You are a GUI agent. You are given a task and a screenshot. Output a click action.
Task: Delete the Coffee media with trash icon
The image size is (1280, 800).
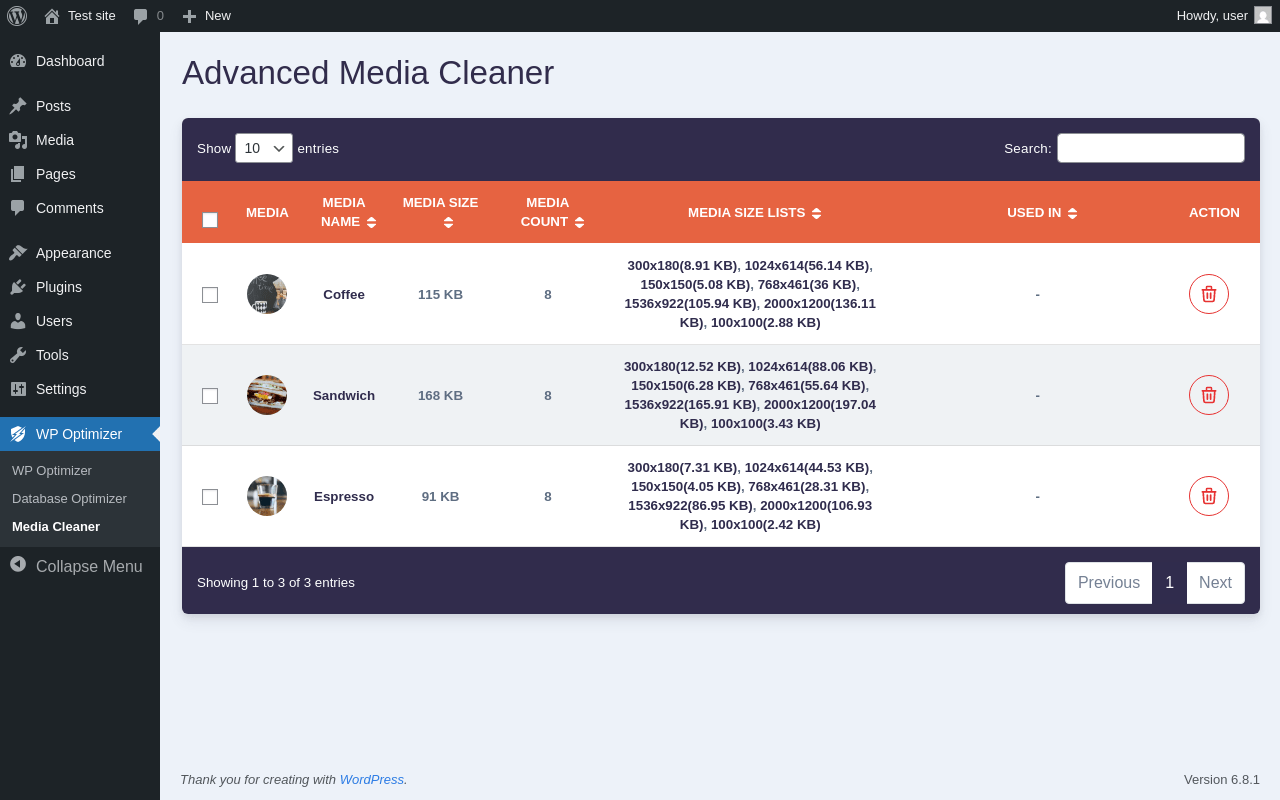pyautogui.click(x=1208, y=294)
